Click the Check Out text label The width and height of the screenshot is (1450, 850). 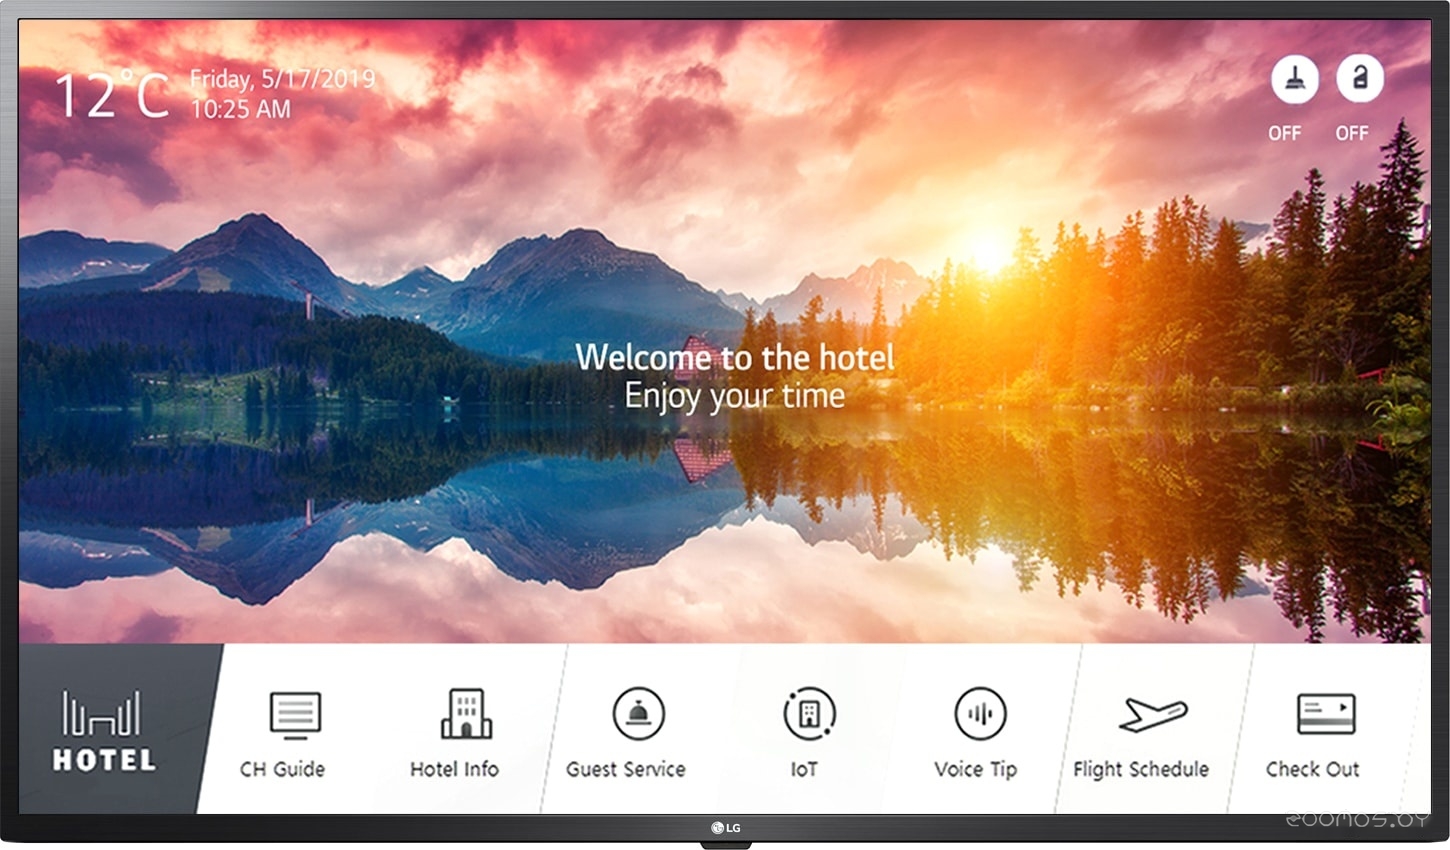(x=1313, y=769)
